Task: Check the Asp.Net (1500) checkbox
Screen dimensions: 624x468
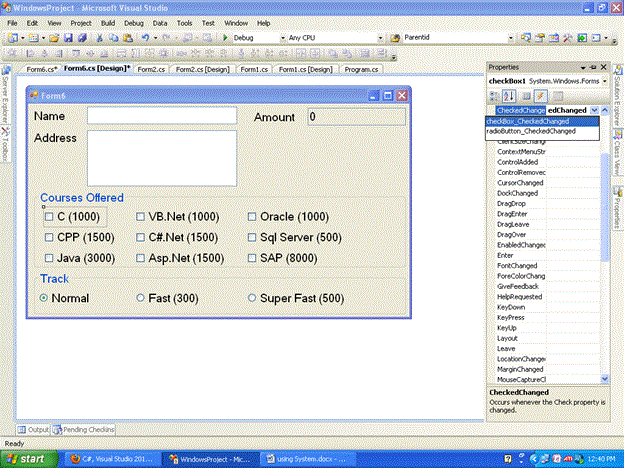Action: tap(140, 258)
